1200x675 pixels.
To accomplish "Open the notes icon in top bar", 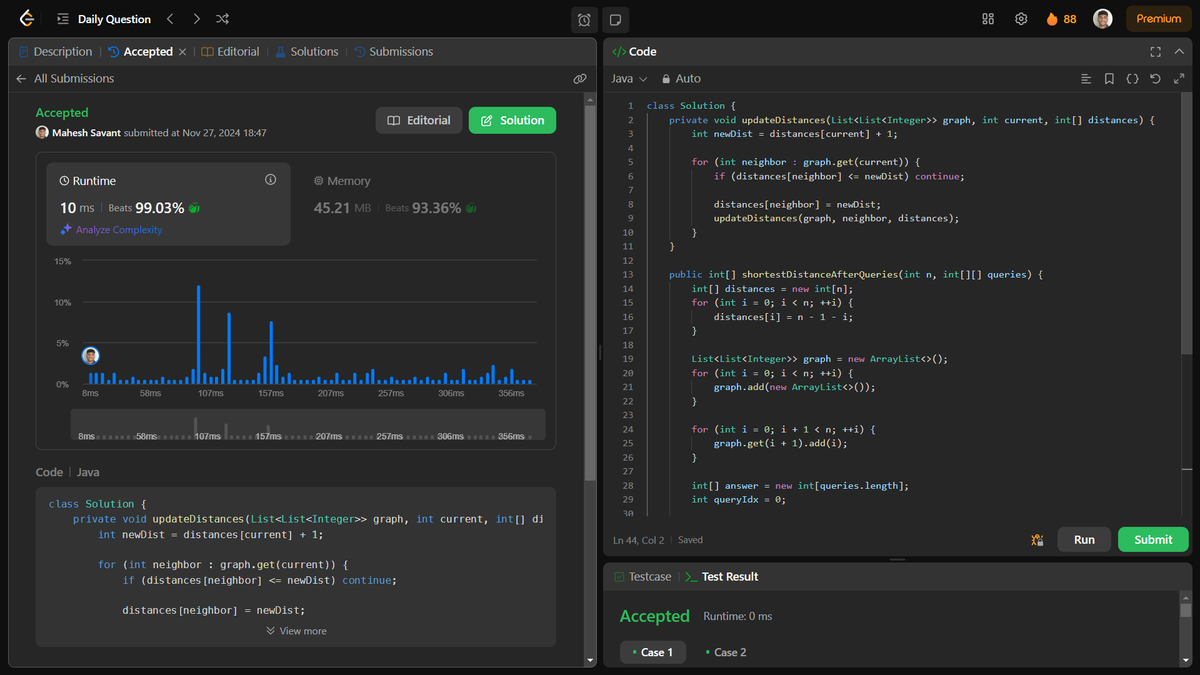I will (x=615, y=19).
